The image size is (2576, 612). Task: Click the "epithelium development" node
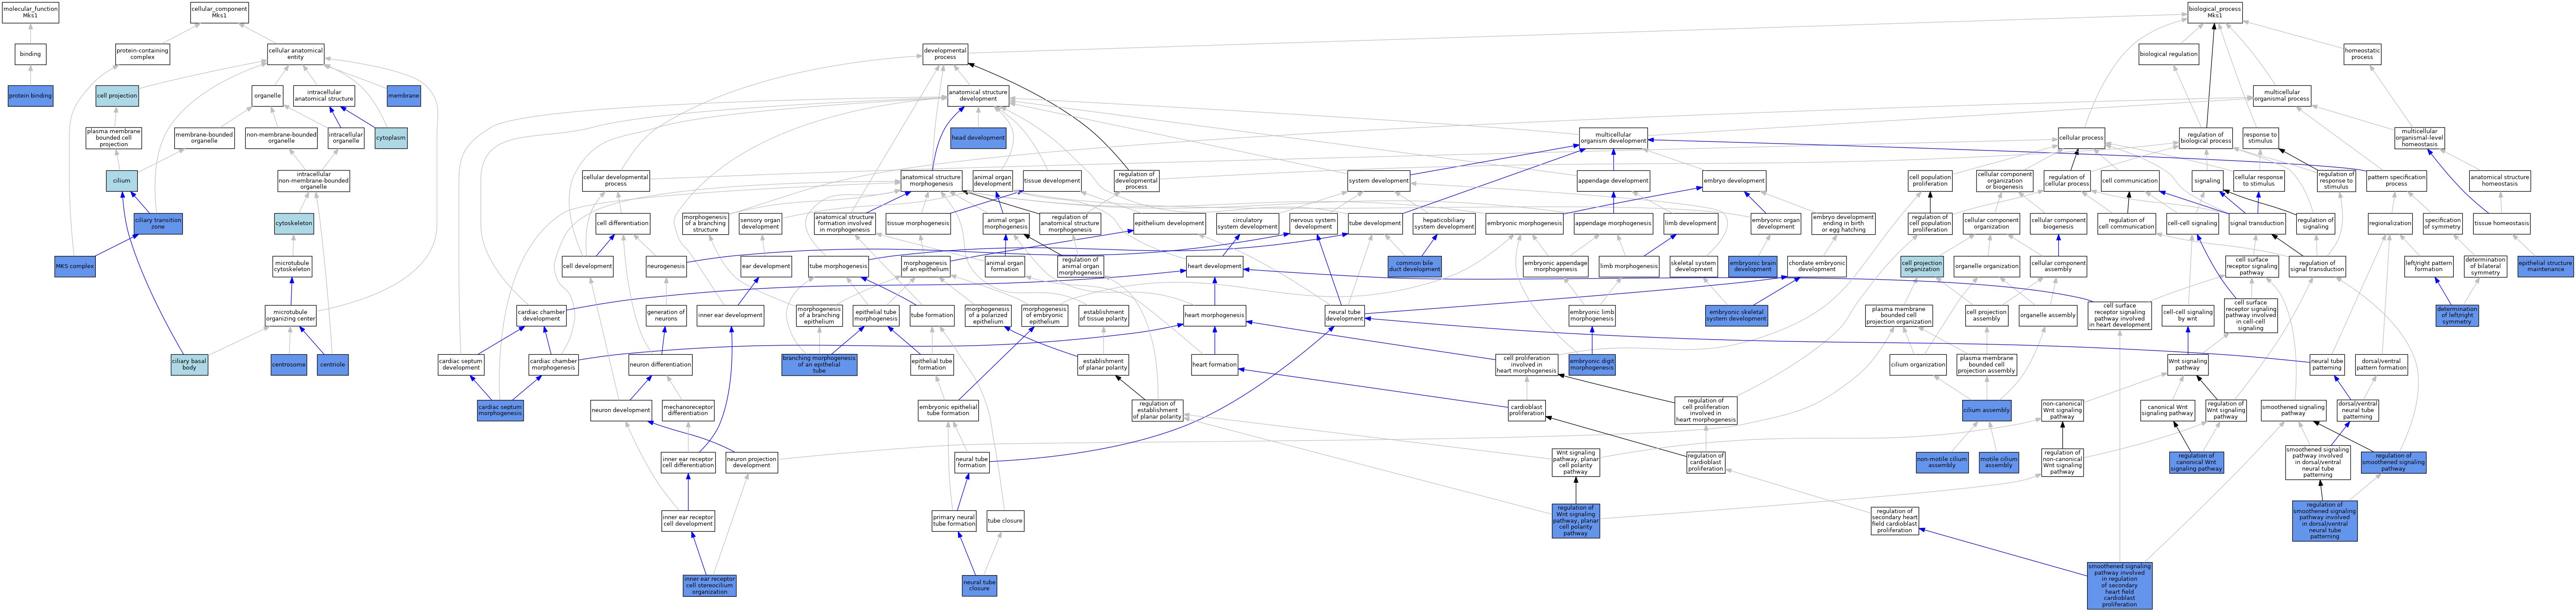click(1169, 224)
